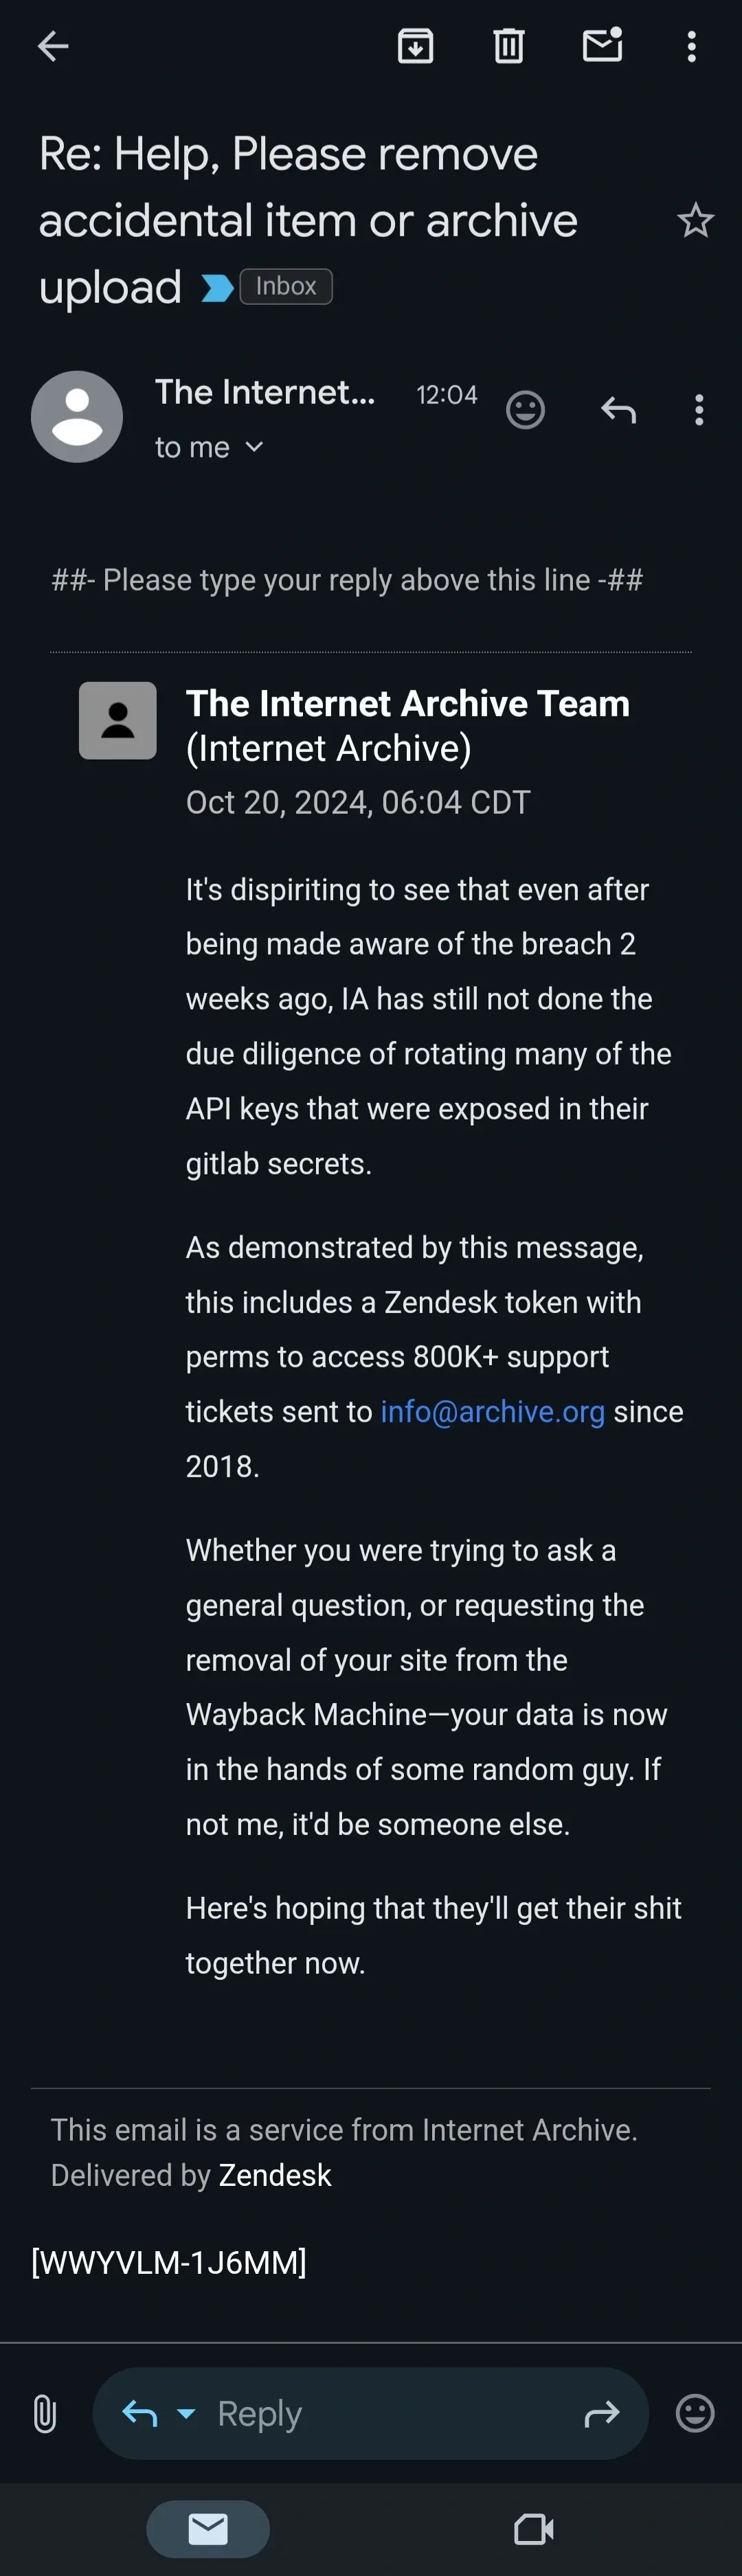
Task: Reply using arrow beside the timestamp
Action: coord(618,410)
